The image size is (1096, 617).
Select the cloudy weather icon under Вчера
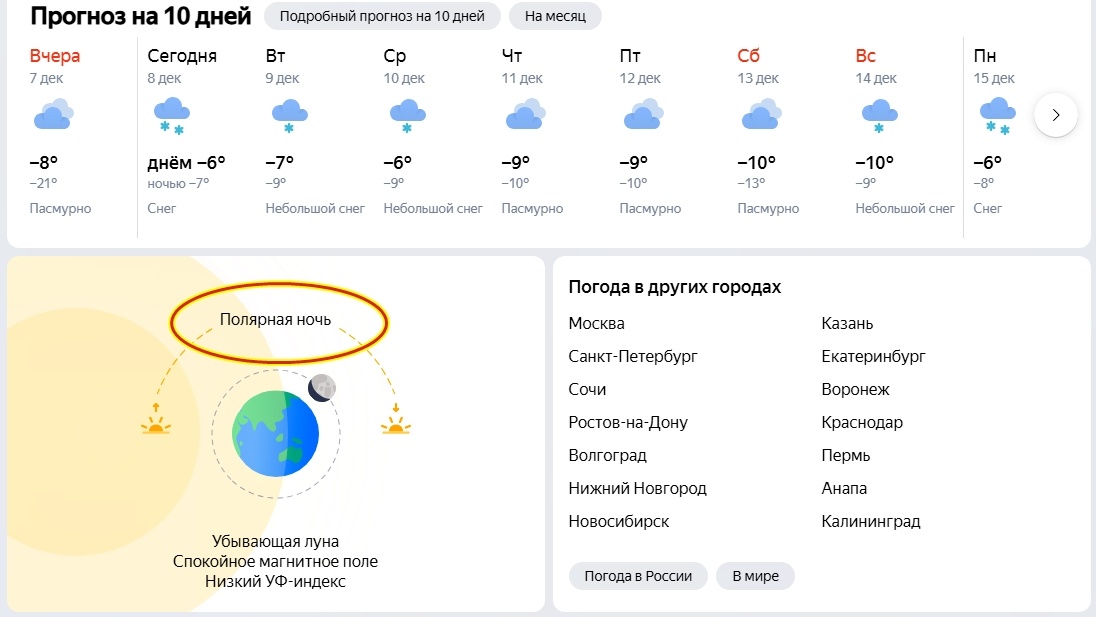pos(53,114)
